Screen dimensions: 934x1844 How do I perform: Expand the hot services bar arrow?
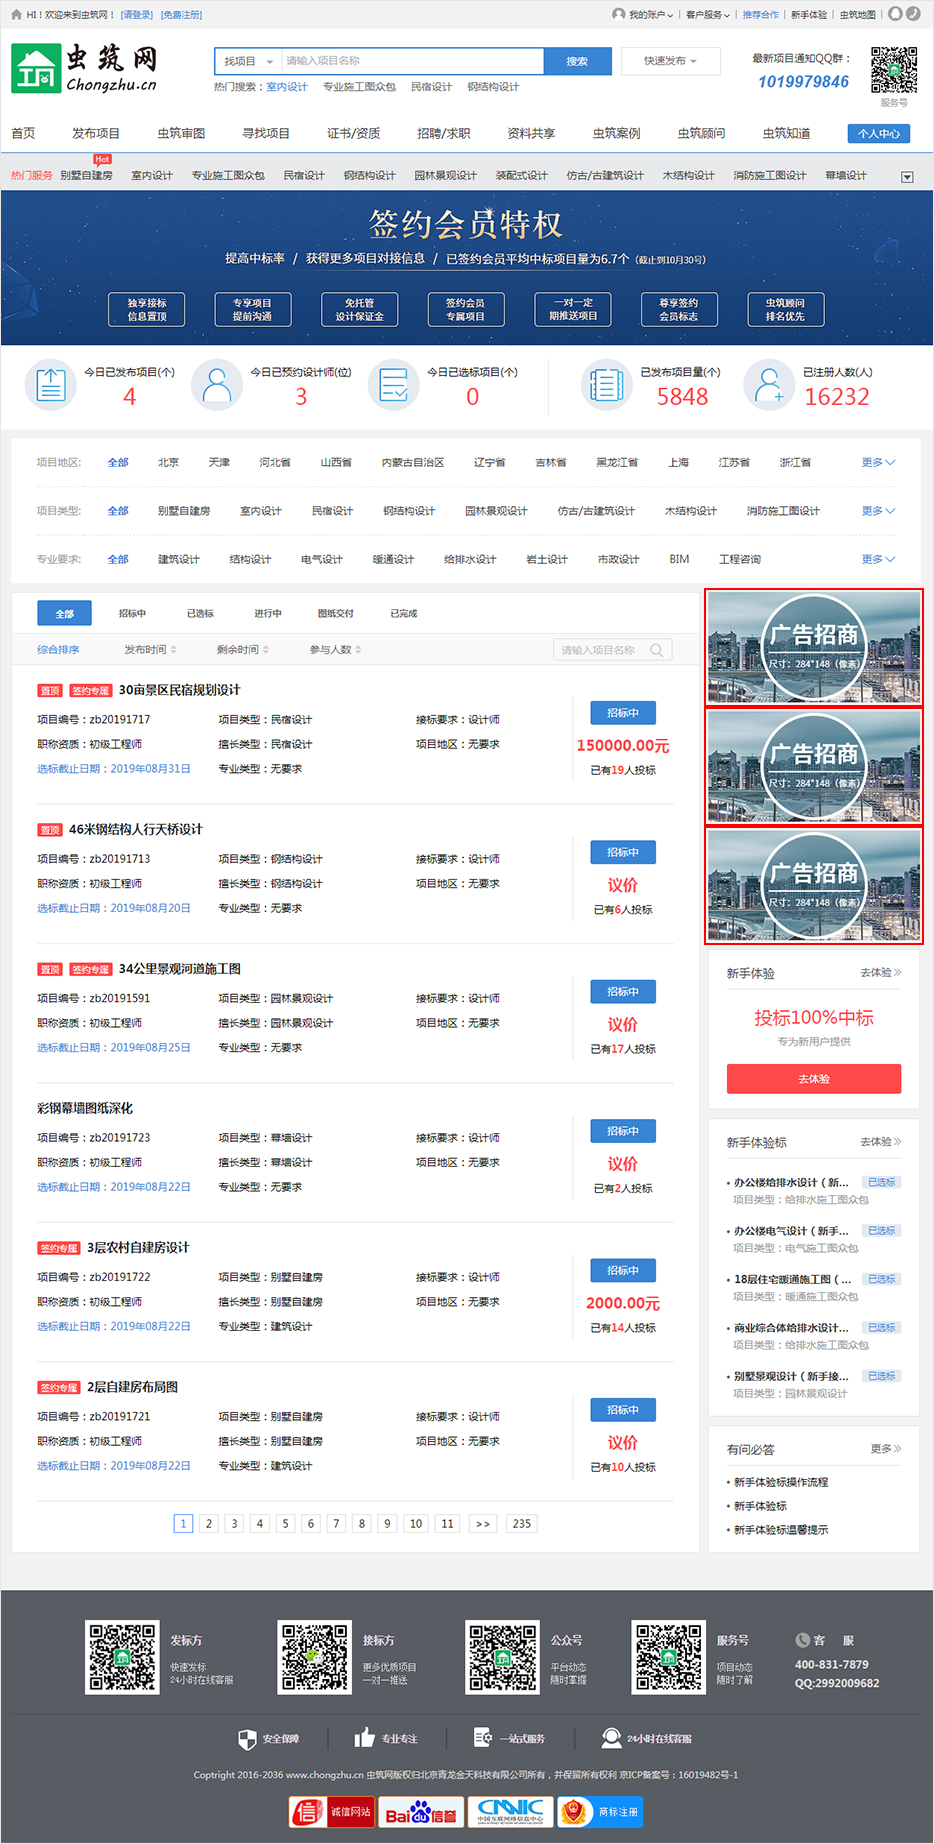click(x=907, y=177)
